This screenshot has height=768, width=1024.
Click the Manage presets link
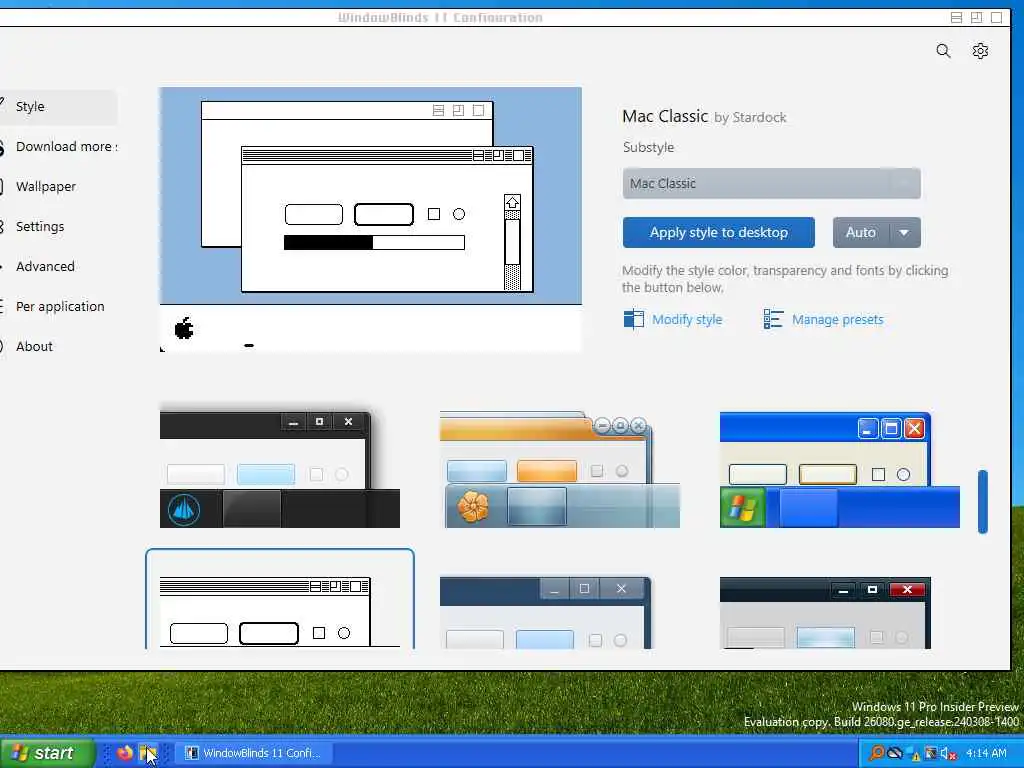pyautogui.click(x=837, y=319)
